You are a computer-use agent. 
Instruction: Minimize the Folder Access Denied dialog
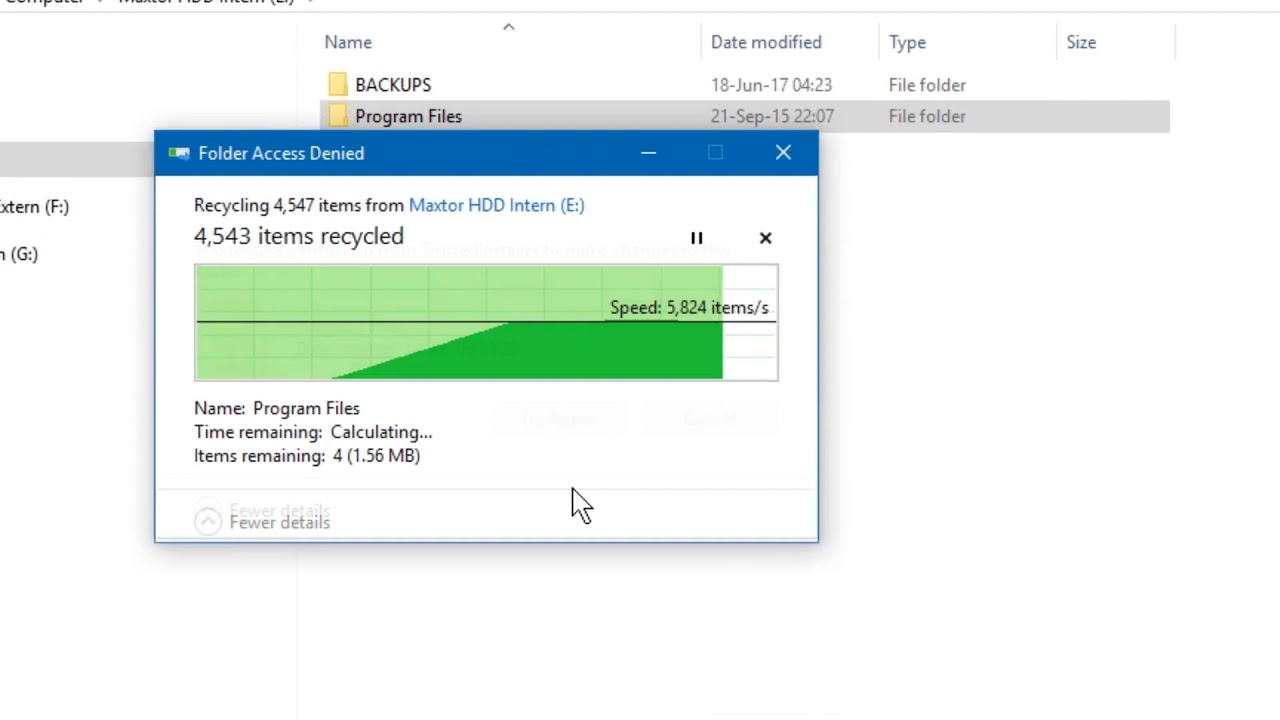coord(649,153)
